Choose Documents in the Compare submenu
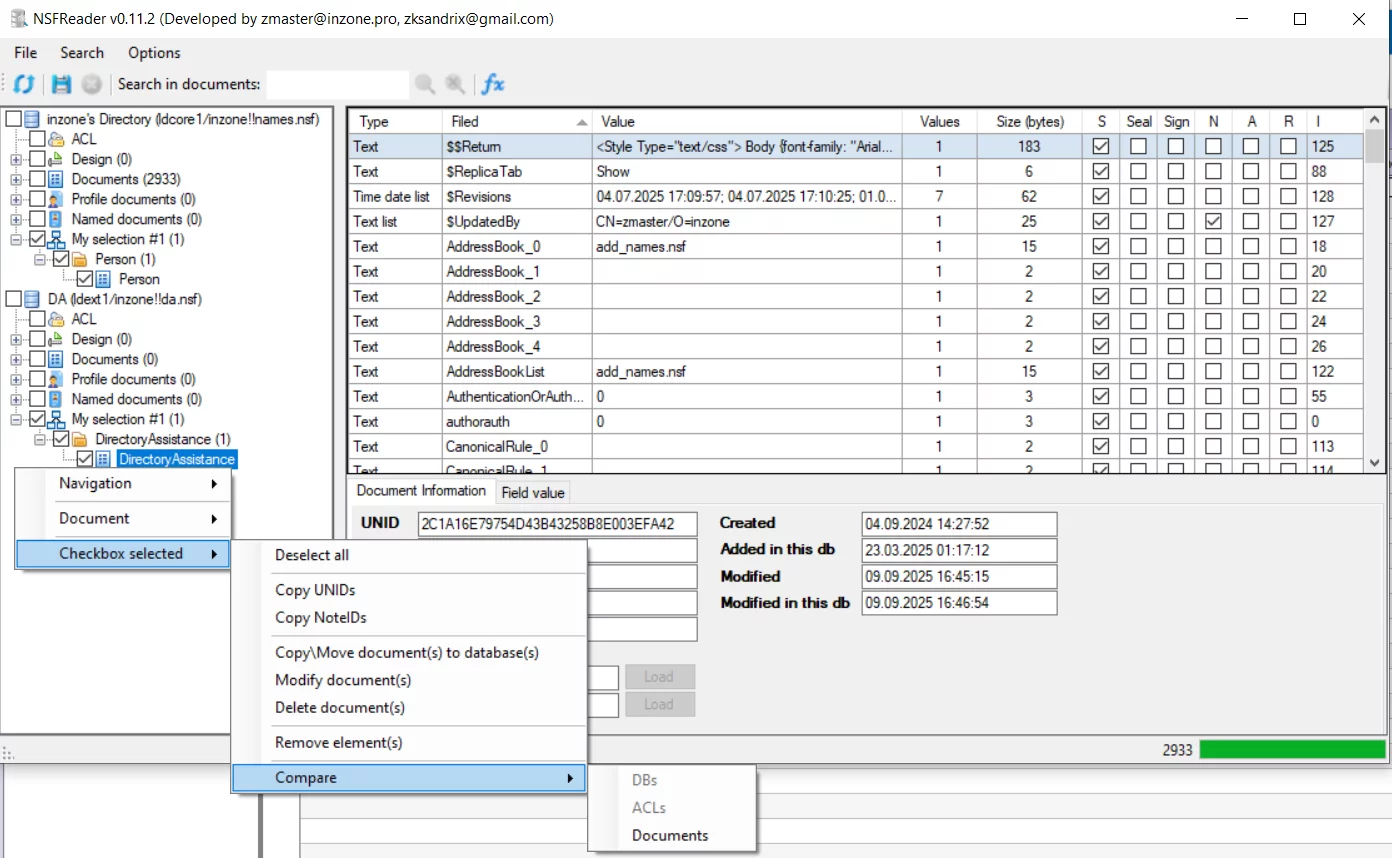Screen dimensions: 1392x858 pos(670,835)
